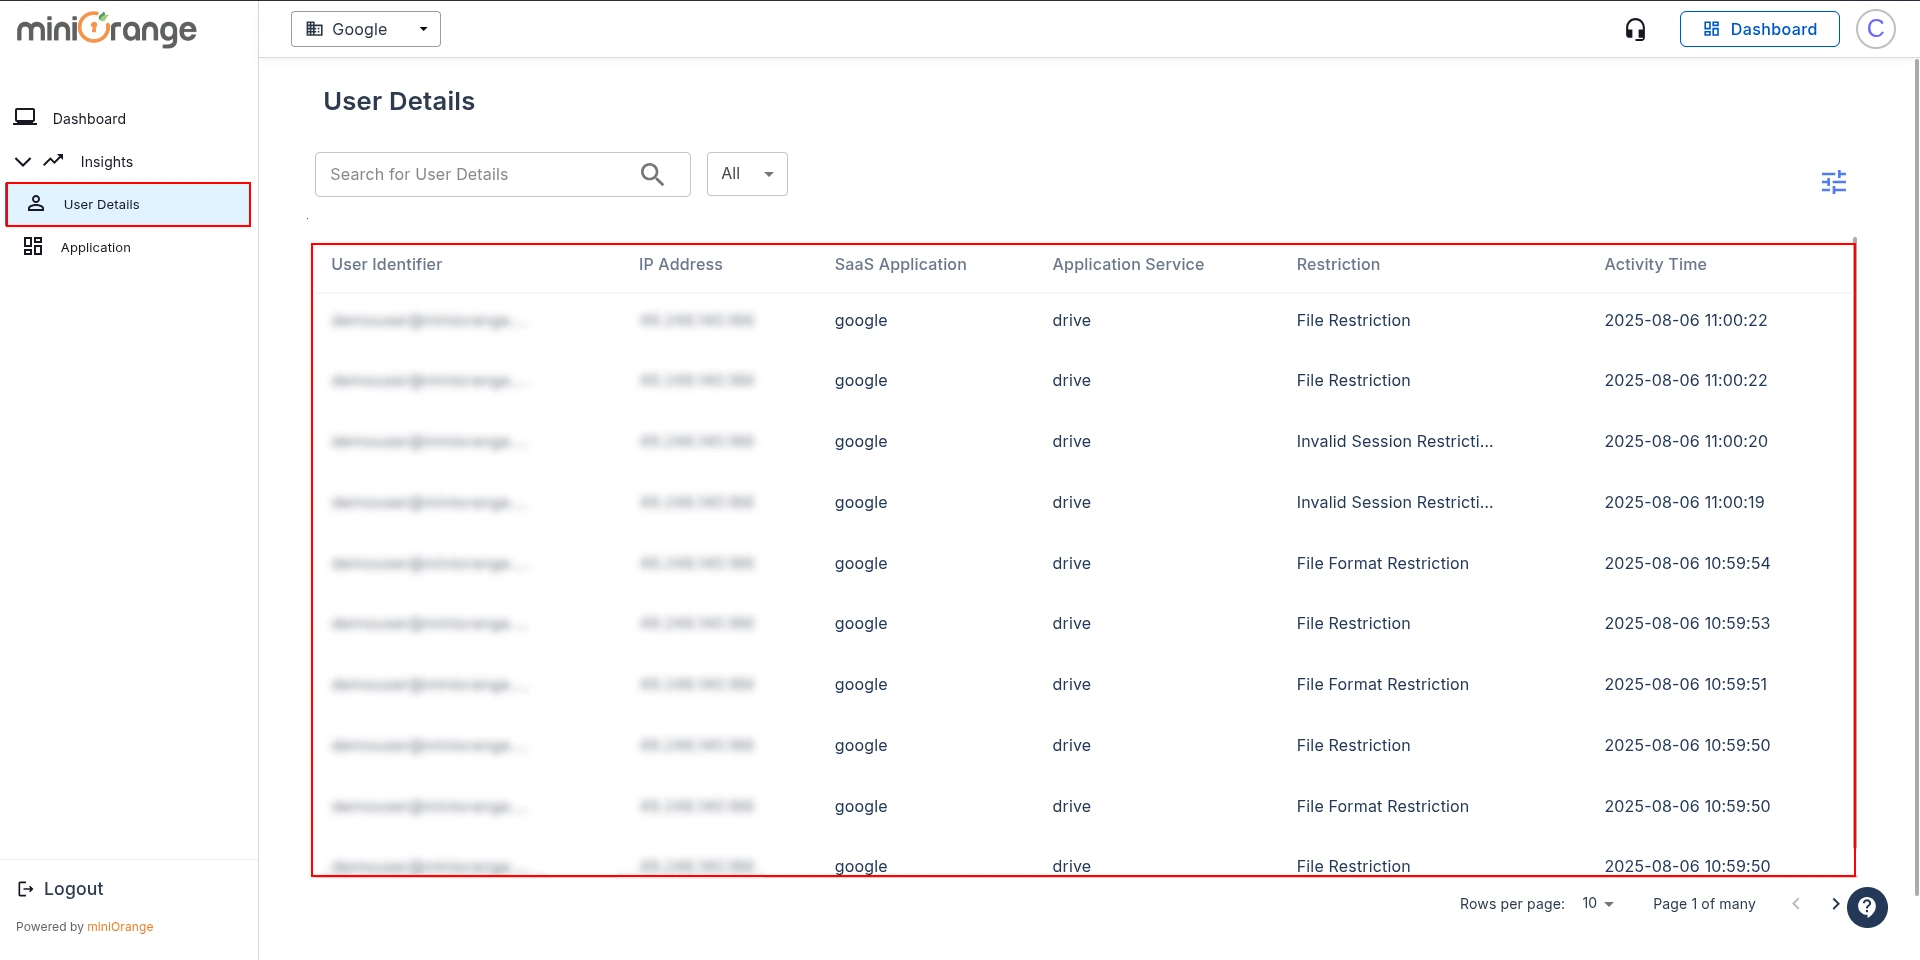The width and height of the screenshot is (1920, 960).
Task: Click the Restriction column header
Action: [x=1338, y=264]
